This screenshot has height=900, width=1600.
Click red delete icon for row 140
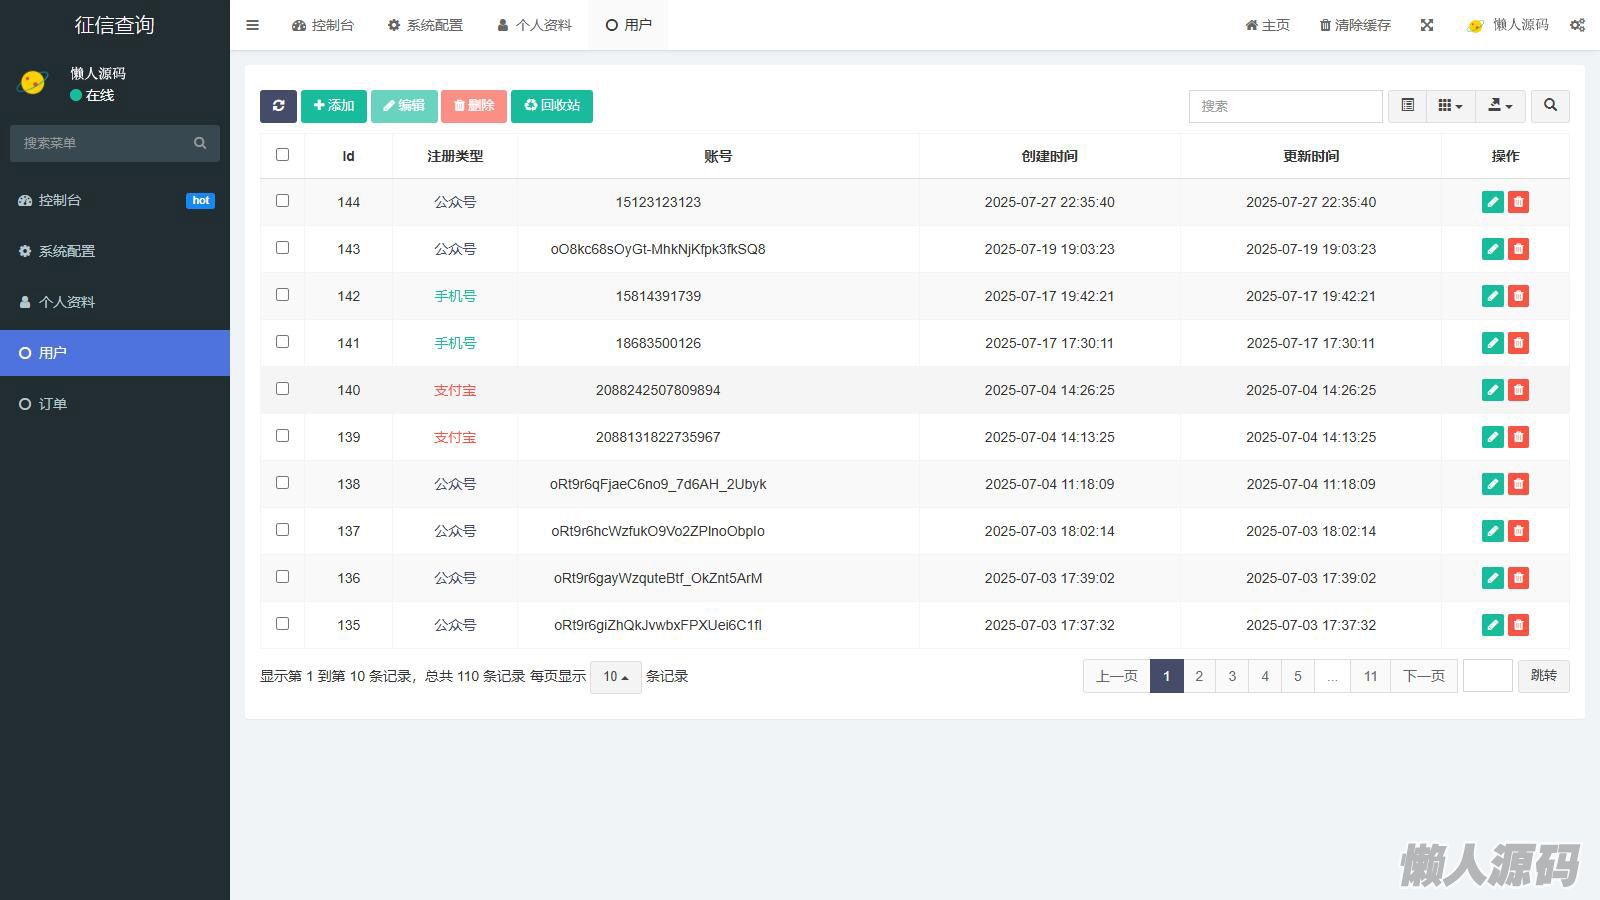(x=1518, y=390)
